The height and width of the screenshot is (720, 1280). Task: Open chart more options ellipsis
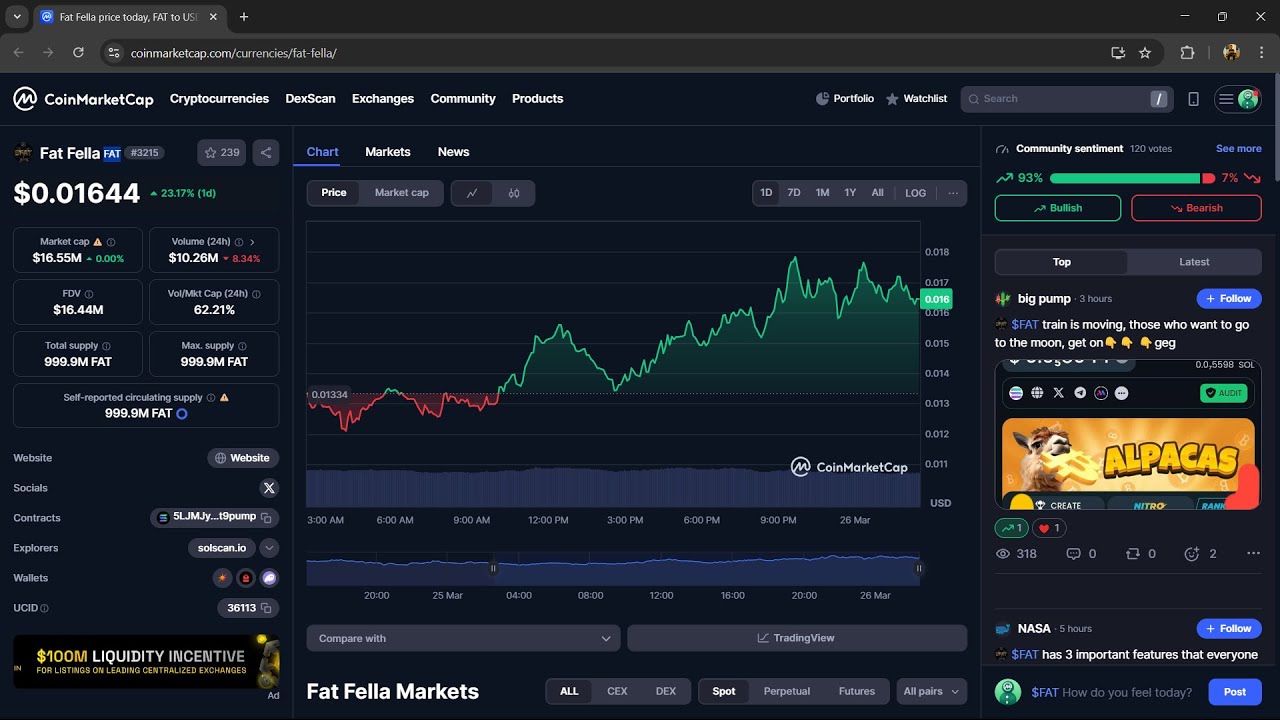point(953,193)
